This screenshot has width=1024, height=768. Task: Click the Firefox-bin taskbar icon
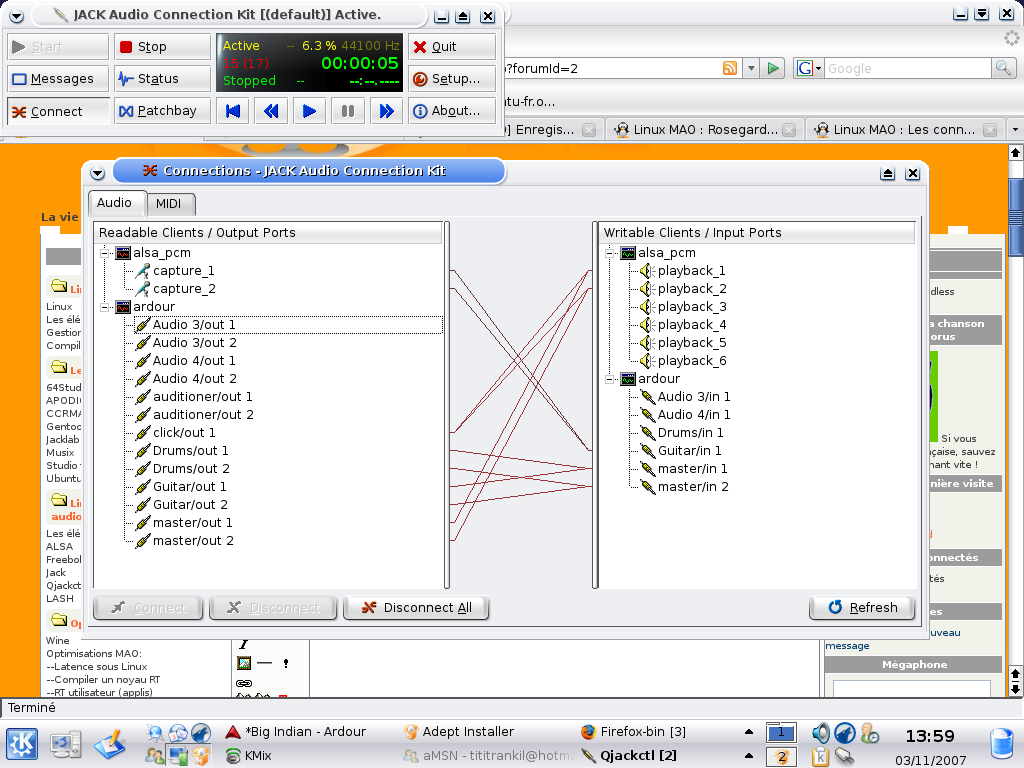588,732
